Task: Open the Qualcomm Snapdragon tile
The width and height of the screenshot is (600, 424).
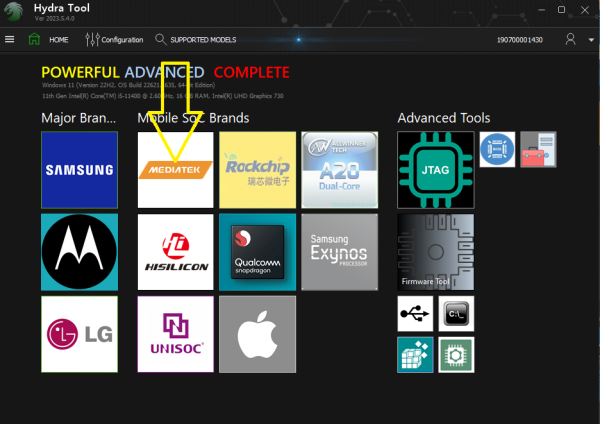Action: 258,252
